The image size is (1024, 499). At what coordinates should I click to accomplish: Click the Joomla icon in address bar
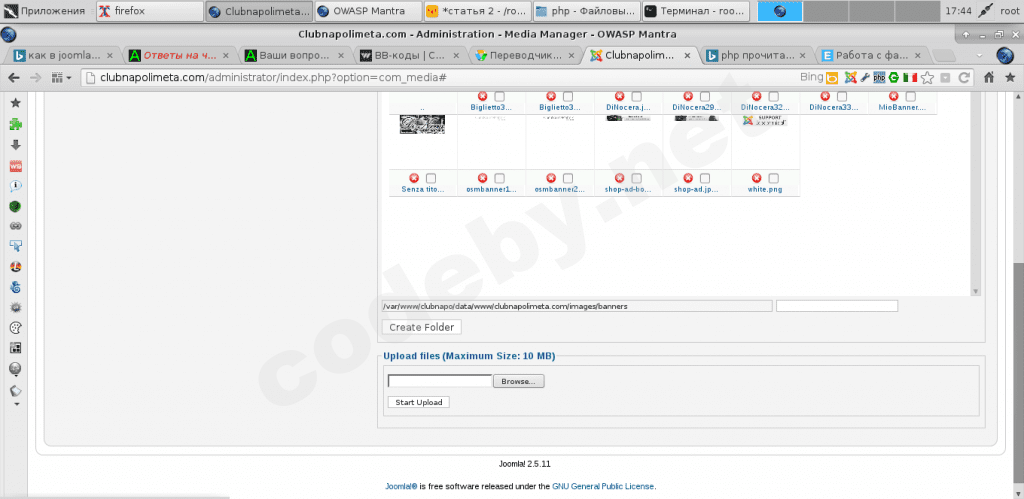point(850,78)
